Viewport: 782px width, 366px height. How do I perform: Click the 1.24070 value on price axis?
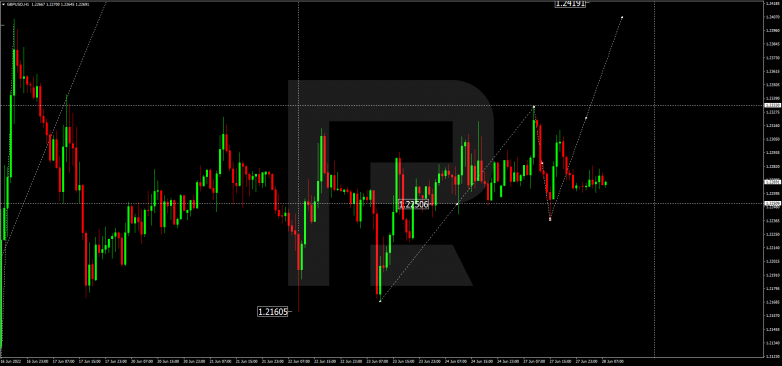(773, 17)
